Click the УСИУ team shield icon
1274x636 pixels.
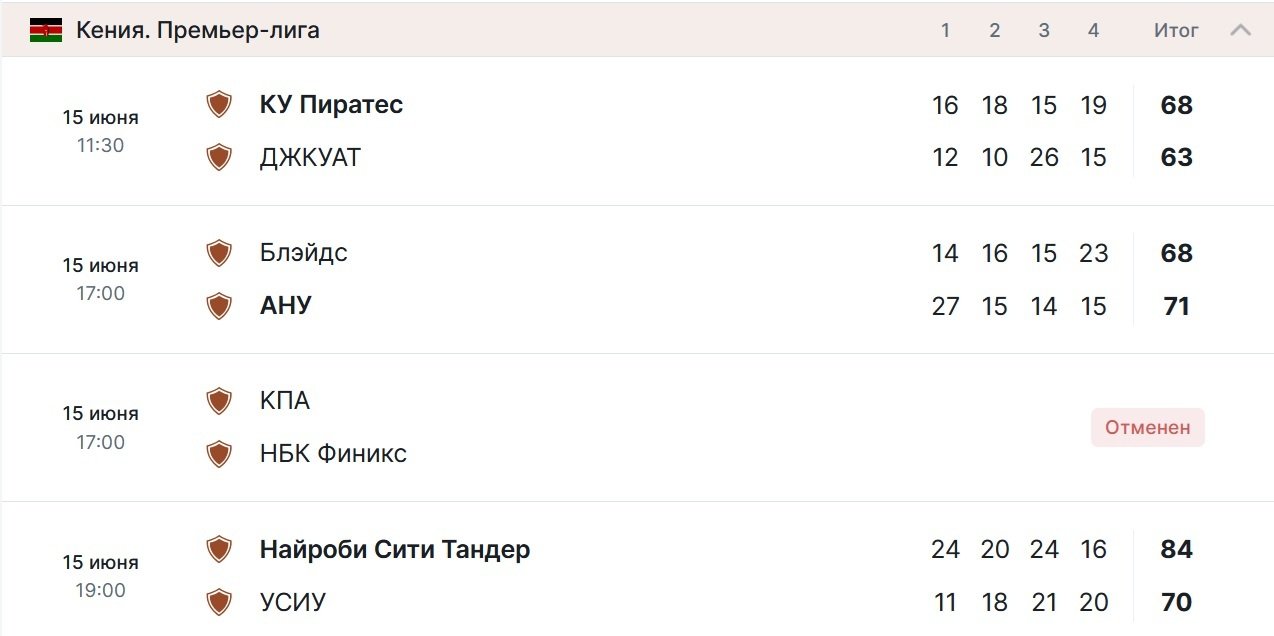(219, 602)
